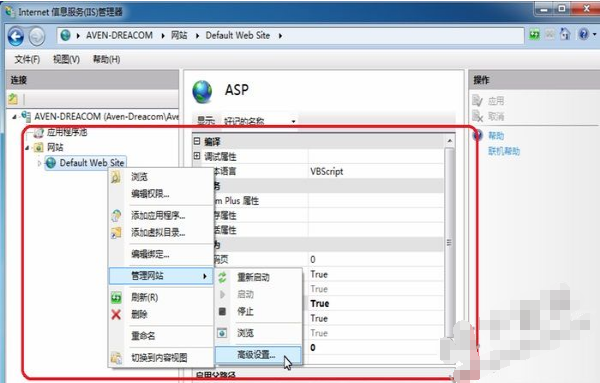The width and height of the screenshot is (600, 383).
Task: Click the content view icon in the context menu
Action: 116,358
